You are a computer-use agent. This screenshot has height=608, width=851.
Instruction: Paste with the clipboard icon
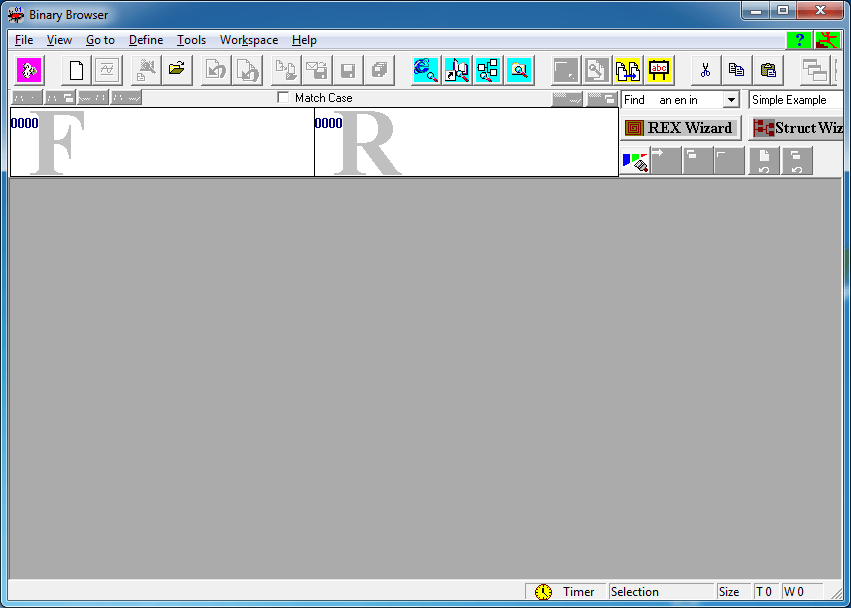(768, 70)
